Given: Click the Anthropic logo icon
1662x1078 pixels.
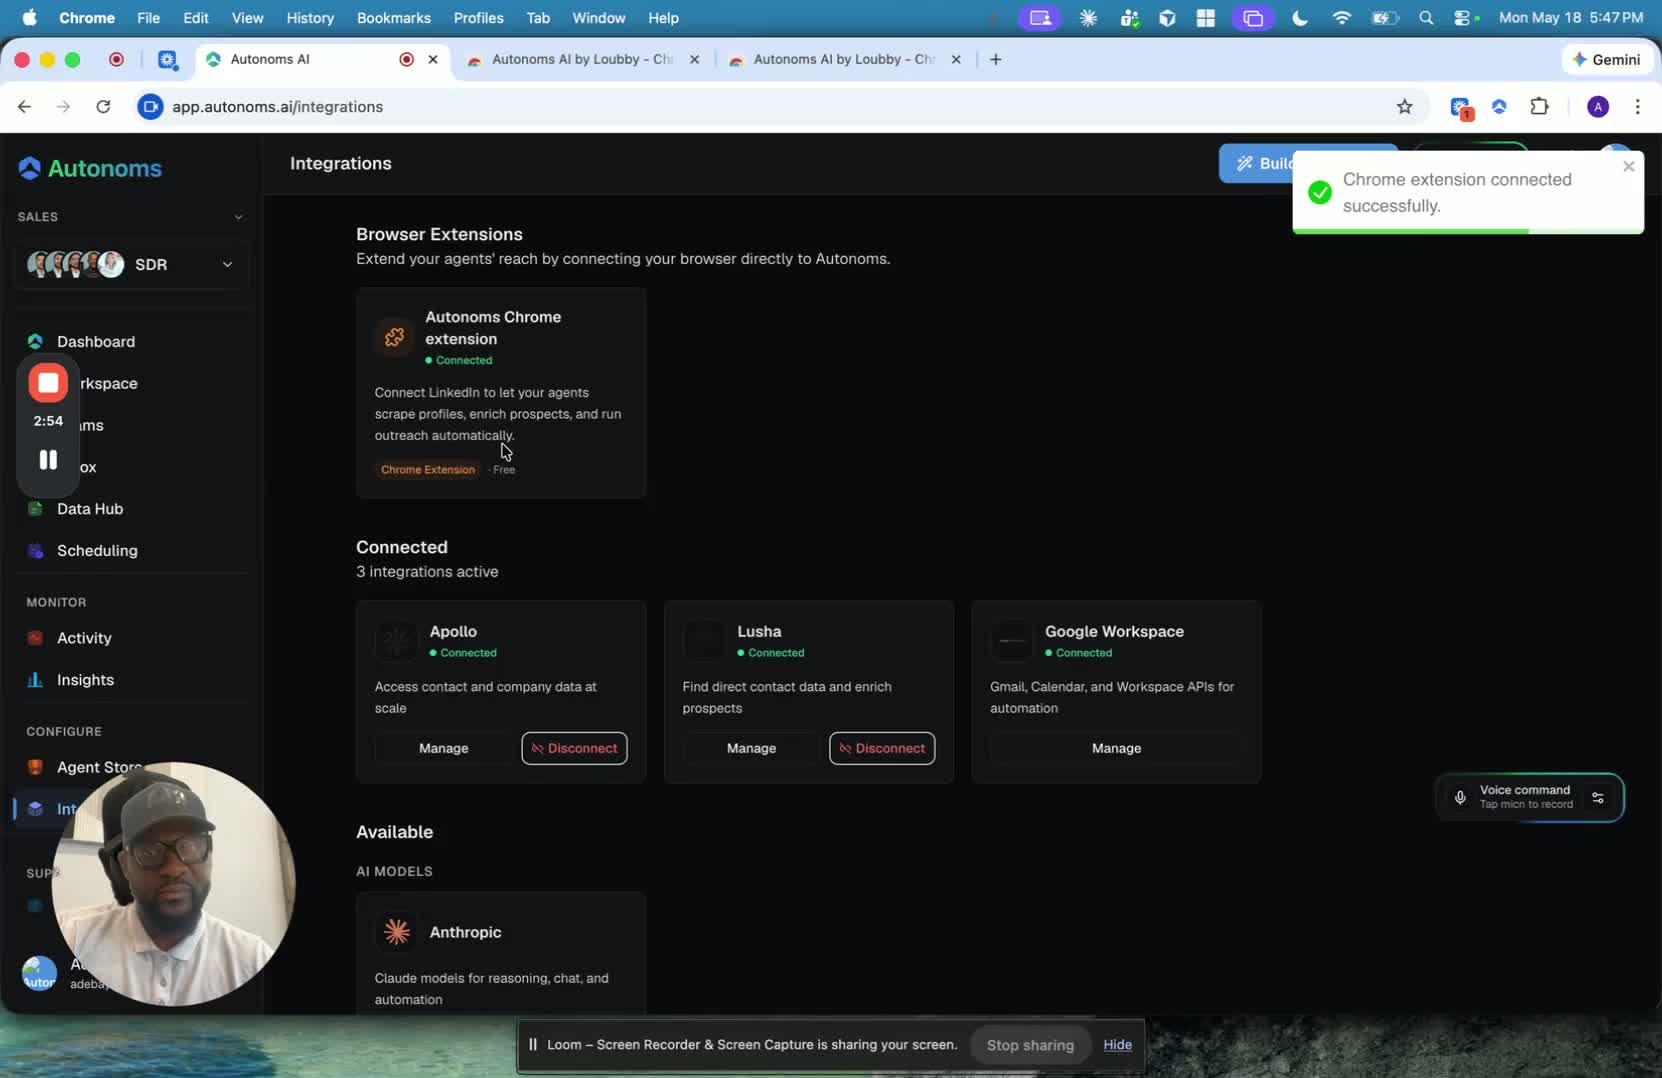Looking at the screenshot, I should [x=397, y=932].
